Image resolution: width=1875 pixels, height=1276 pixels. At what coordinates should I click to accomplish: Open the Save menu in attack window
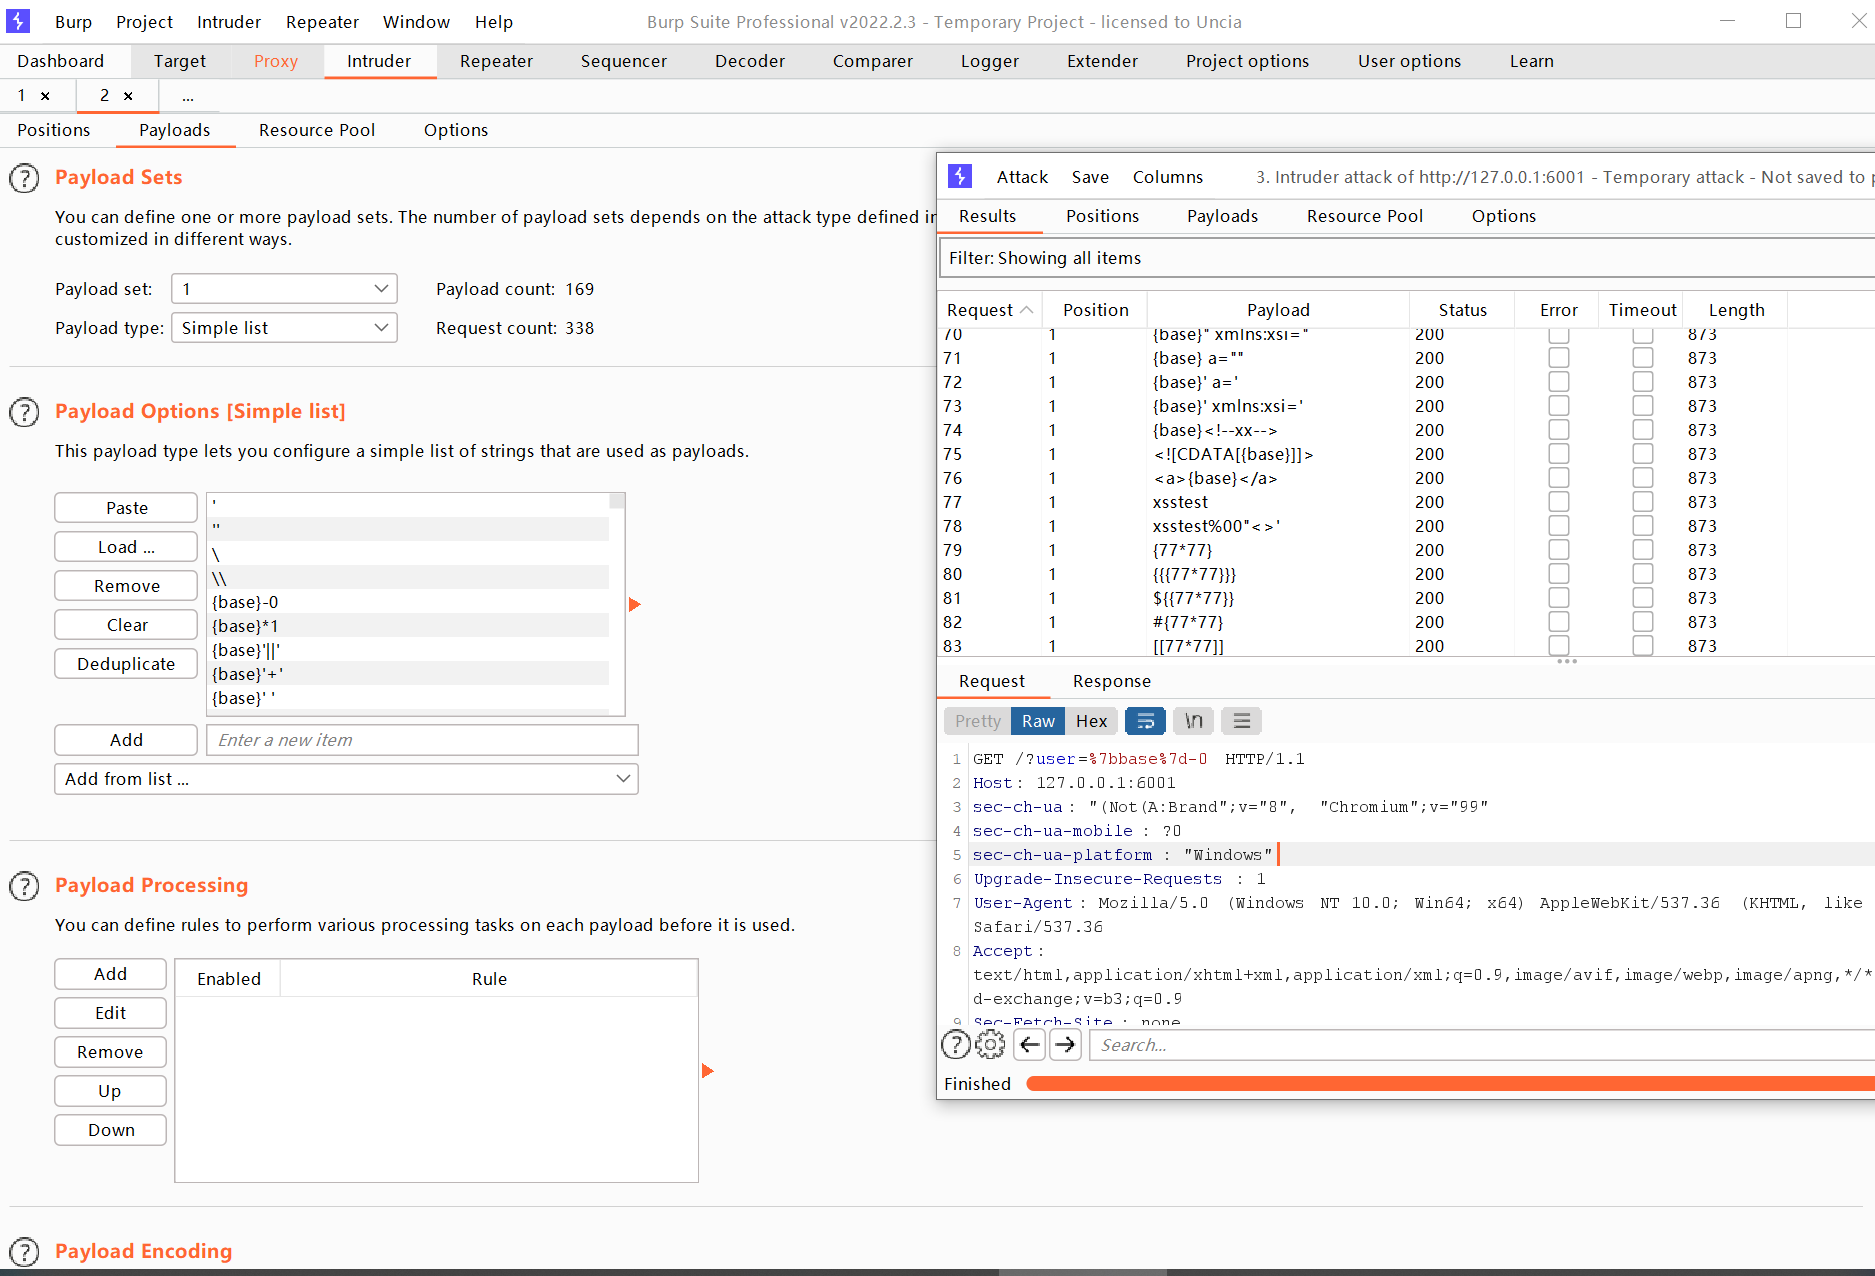1090,177
